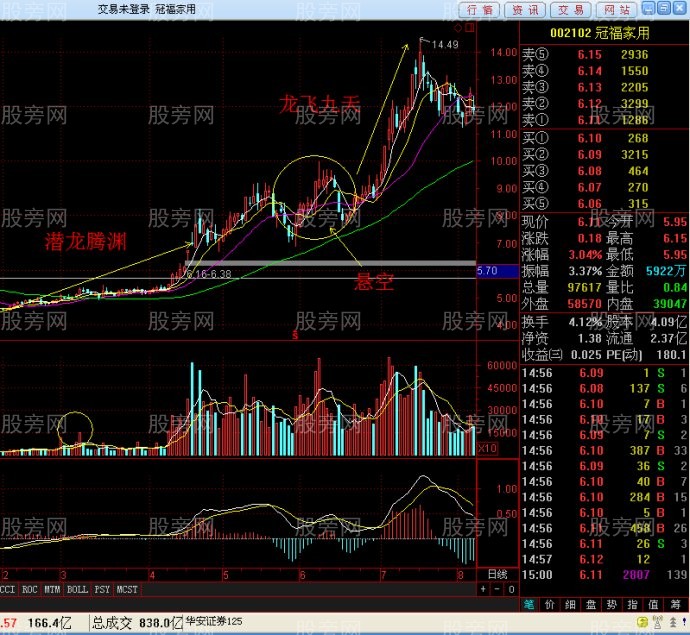Click the square layout icon above chart

pyautogui.click(x=470, y=28)
